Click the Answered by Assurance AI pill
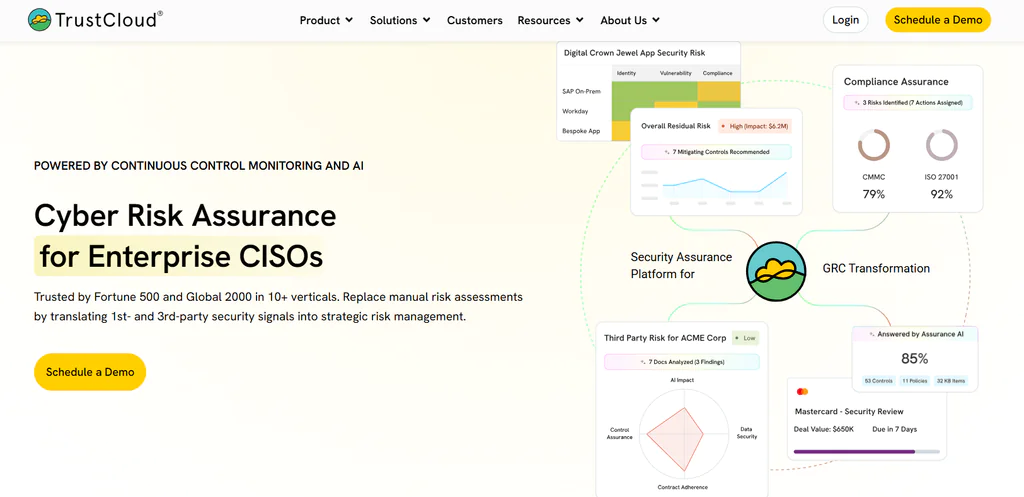Viewport: 1024px width, 497px height. (x=915, y=334)
